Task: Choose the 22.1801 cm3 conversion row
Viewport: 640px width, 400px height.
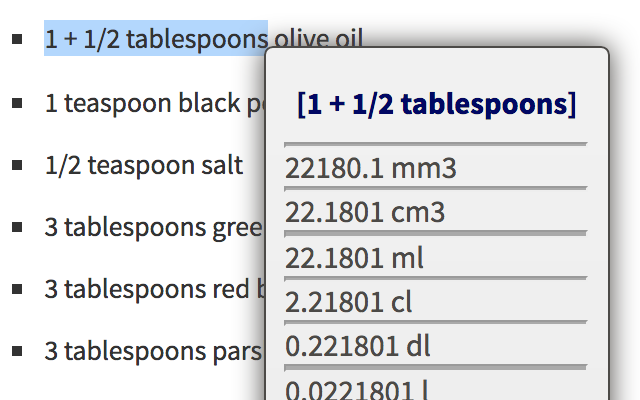Action: click(436, 212)
